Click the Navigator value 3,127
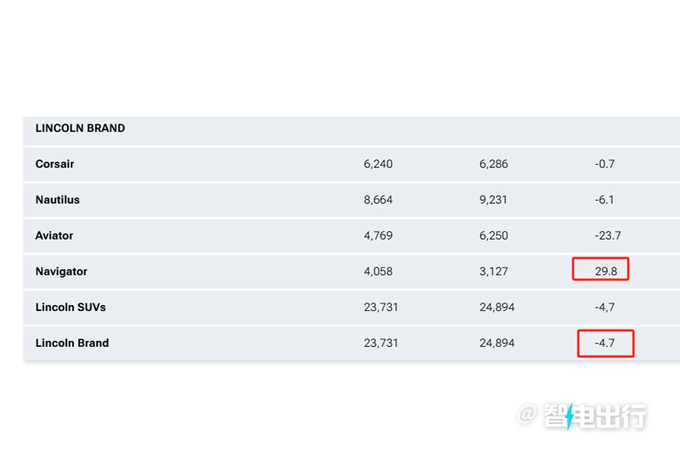 (494, 272)
